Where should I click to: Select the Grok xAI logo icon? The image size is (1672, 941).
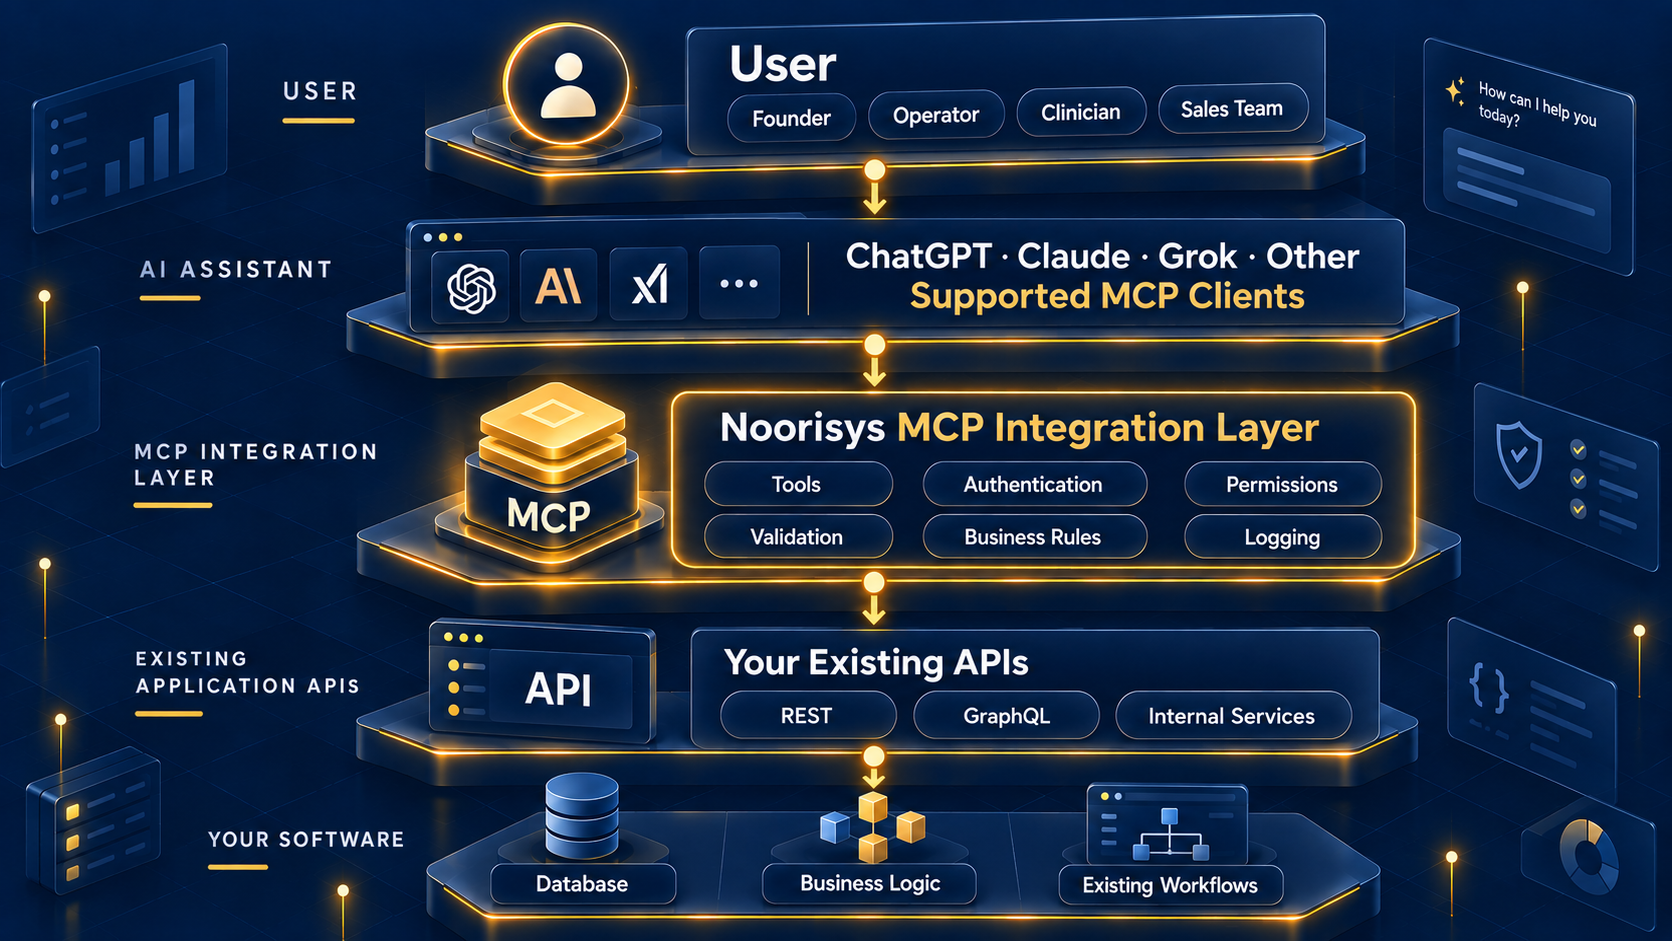(x=649, y=284)
